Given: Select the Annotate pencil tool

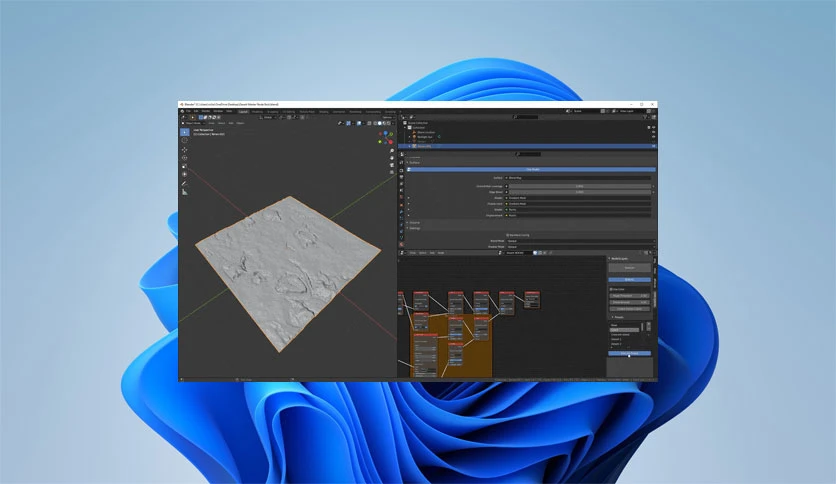Looking at the screenshot, I should pos(184,183).
